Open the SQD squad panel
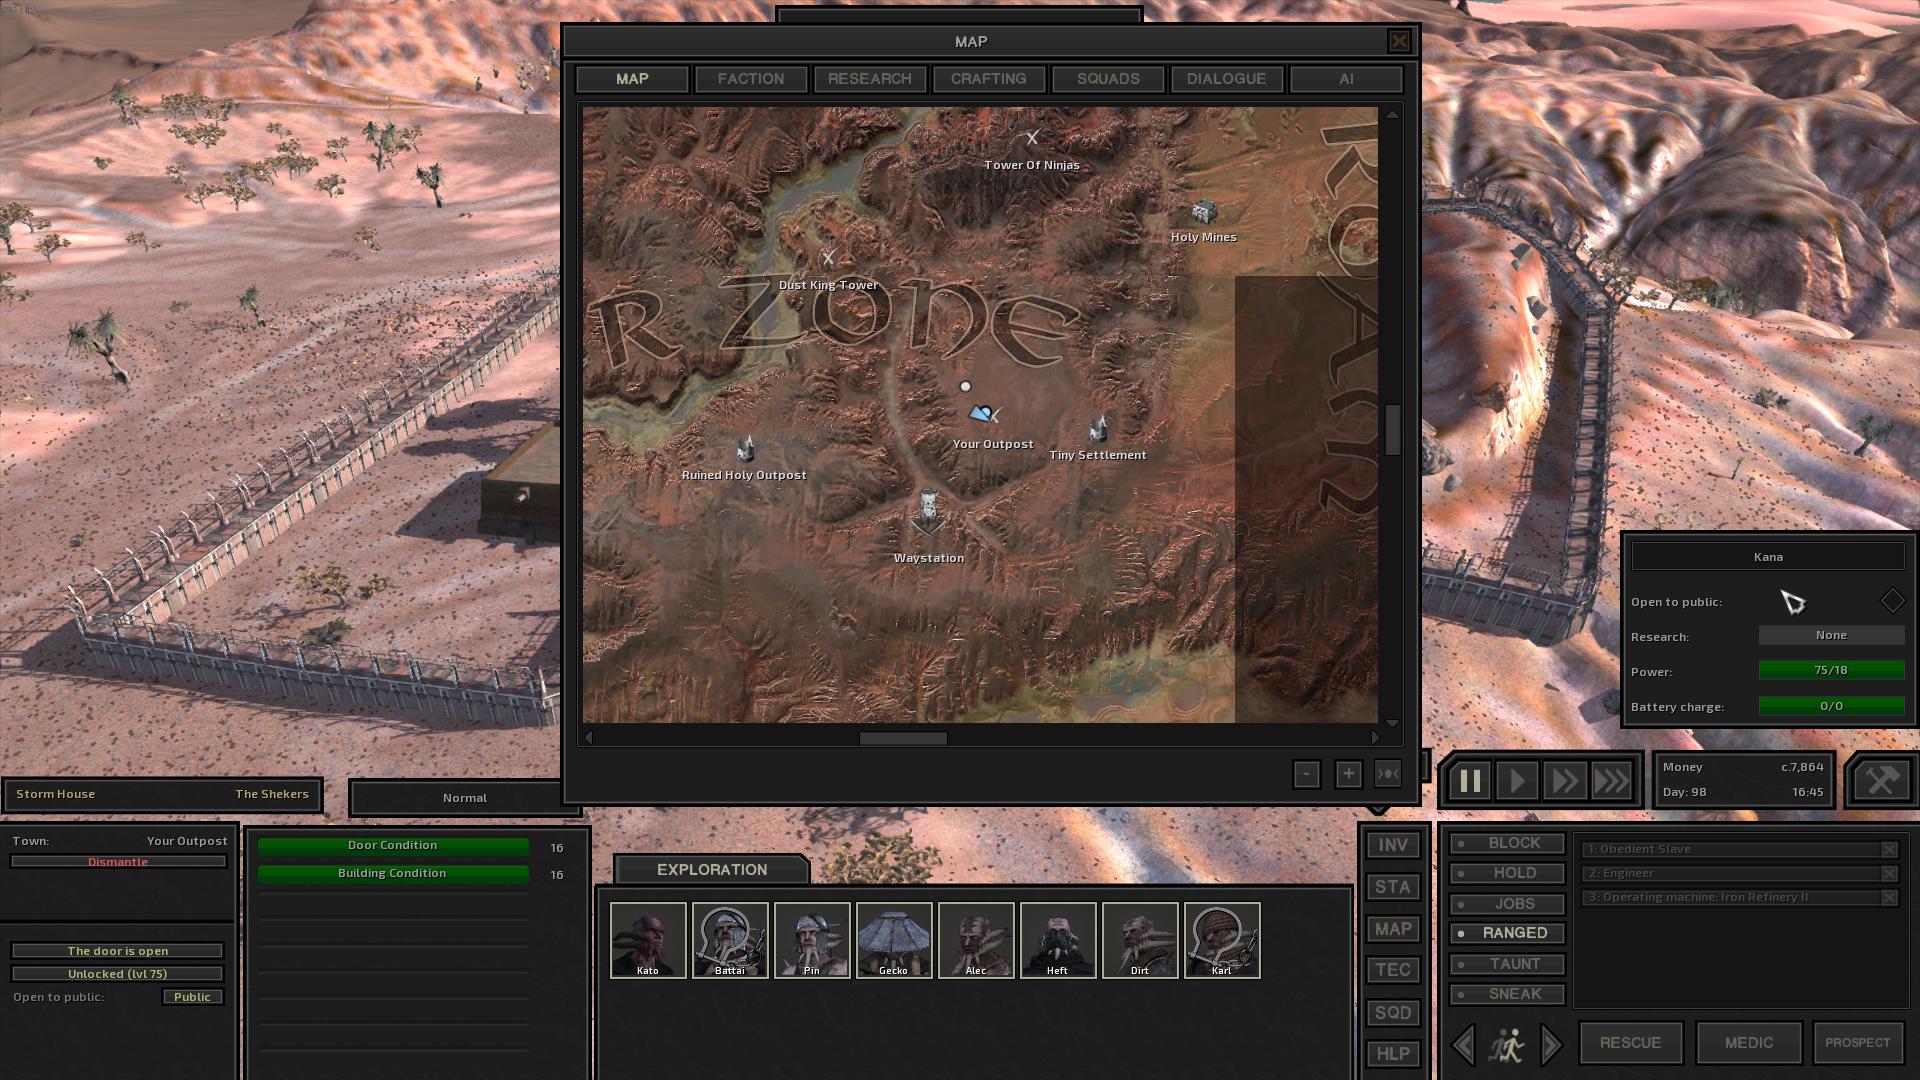The image size is (1920, 1080). click(x=1393, y=1013)
